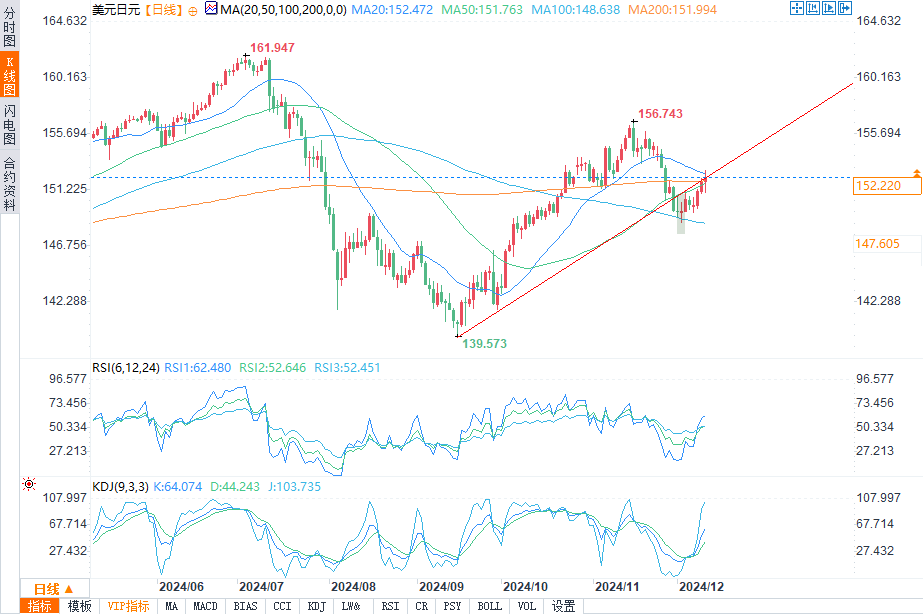Expand the 日线 period dropdown
Viewport: 923px width, 614px height.
tap(54, 589)
